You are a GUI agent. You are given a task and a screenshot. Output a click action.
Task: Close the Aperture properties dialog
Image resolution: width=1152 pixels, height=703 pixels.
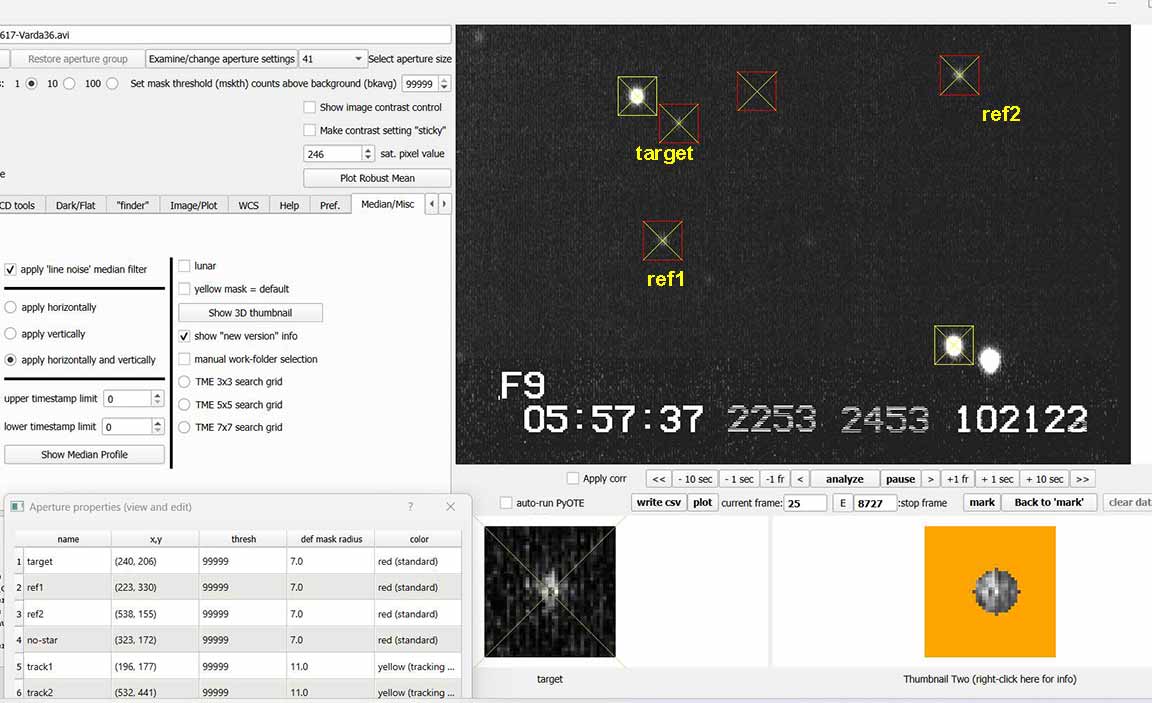click(x=450, y=507)
